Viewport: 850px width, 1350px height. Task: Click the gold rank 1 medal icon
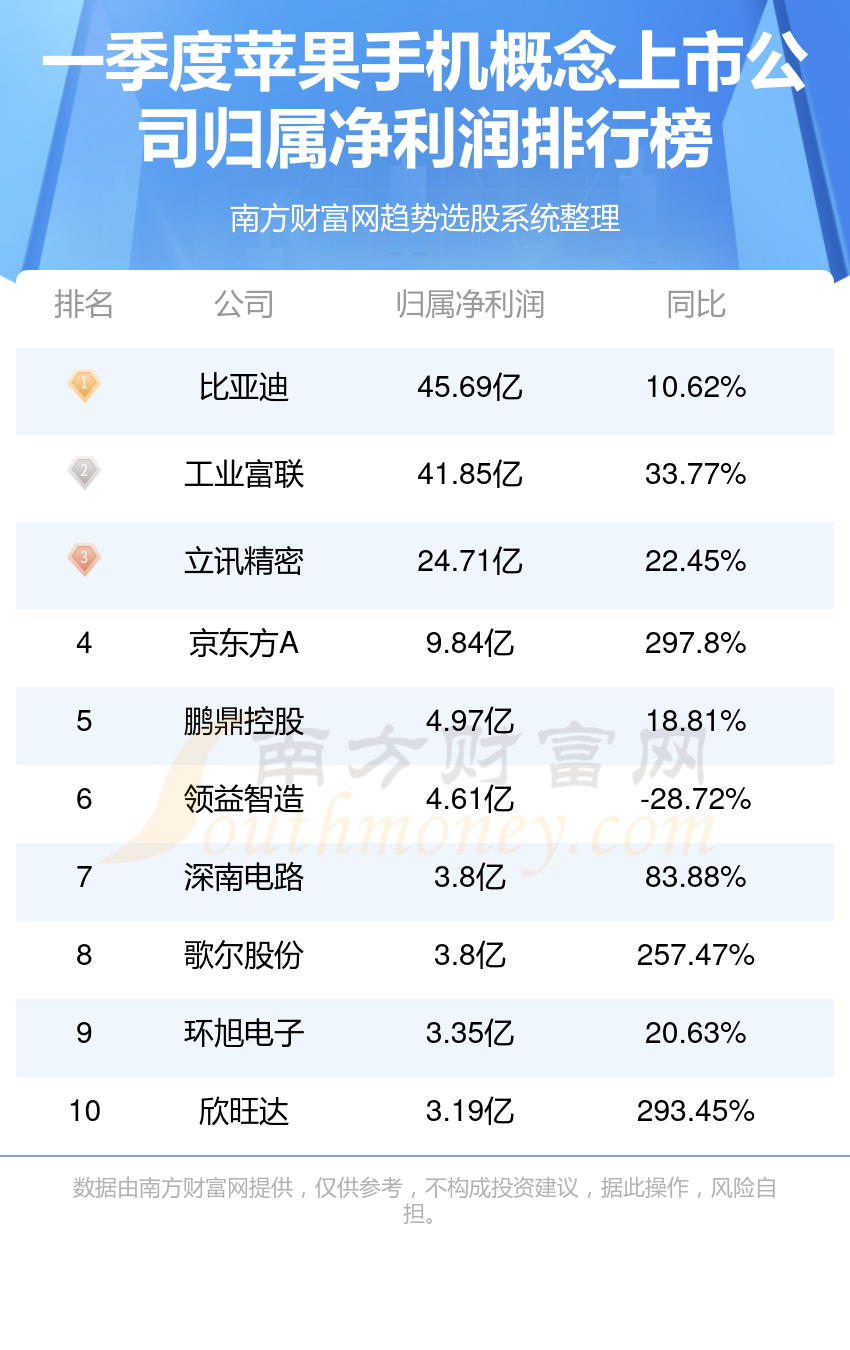coord(84,386)
